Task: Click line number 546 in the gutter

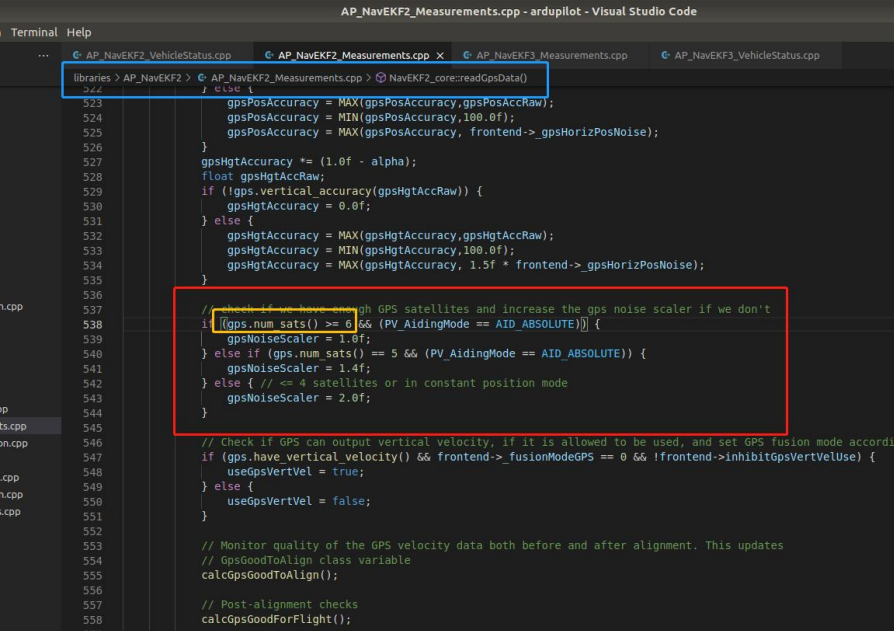Action: [x=92, y=443]
